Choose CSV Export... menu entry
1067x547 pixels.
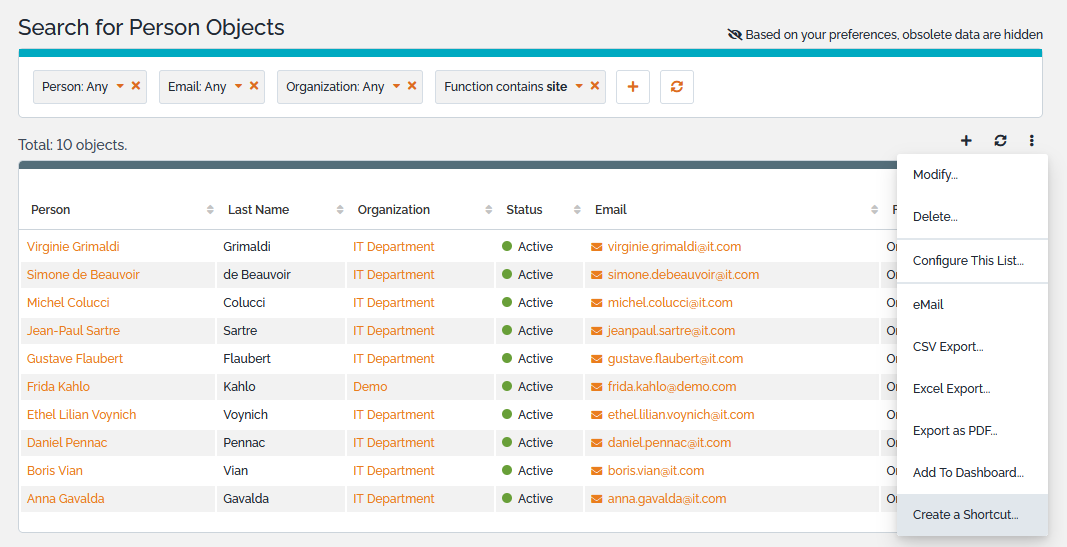948,347
